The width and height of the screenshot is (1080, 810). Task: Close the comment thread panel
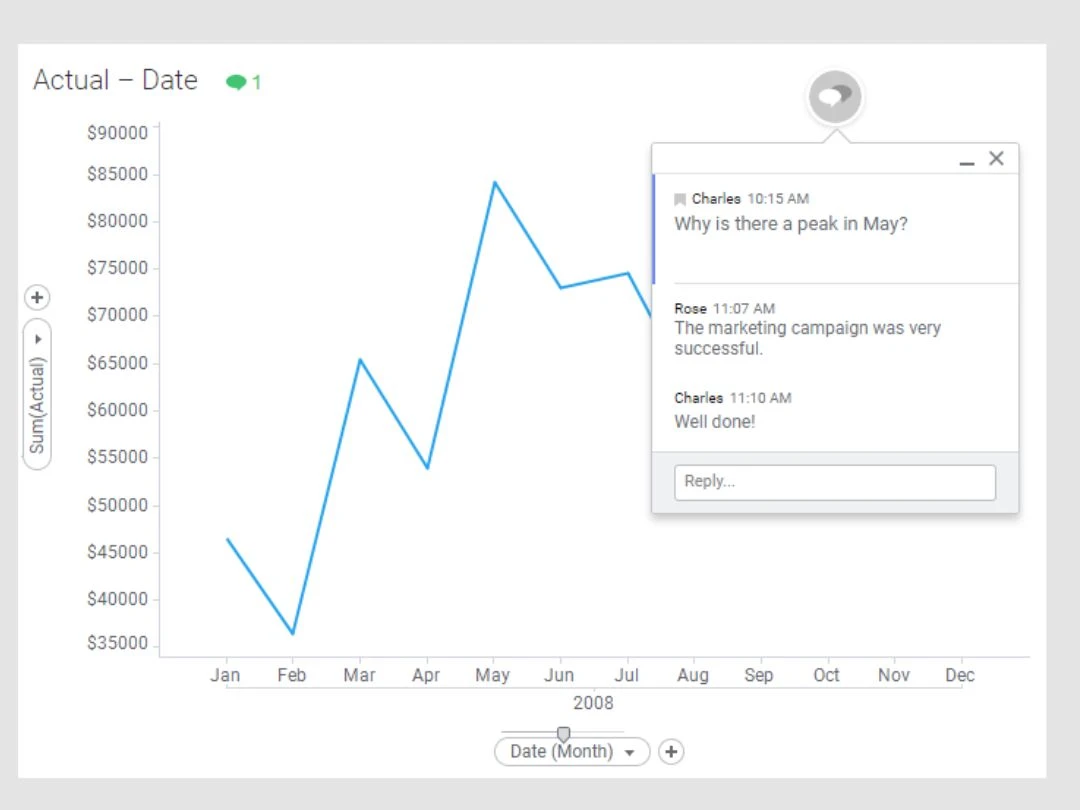coord(996,158)
